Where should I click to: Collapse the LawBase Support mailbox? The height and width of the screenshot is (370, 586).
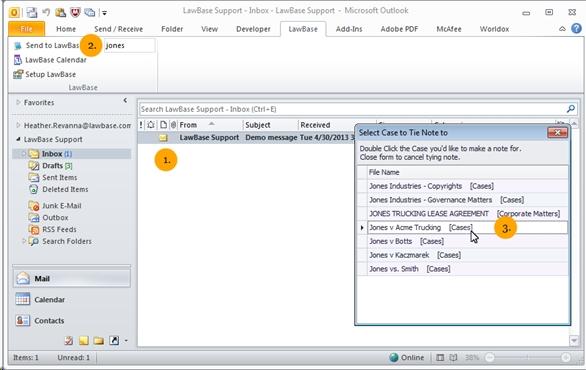(x=18, y=139)
